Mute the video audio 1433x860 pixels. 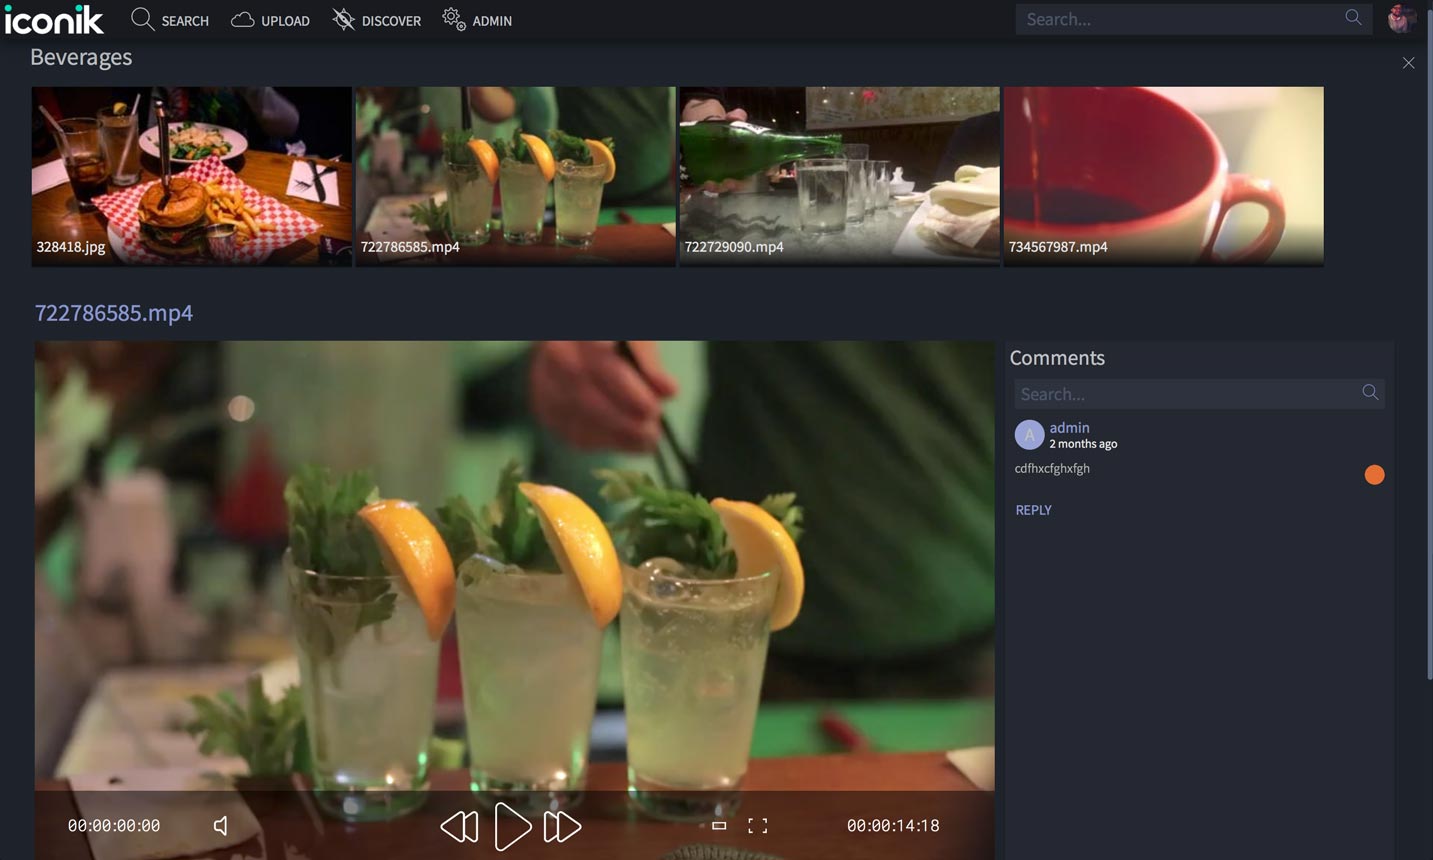pyautogui.click(x=221, y=826)
